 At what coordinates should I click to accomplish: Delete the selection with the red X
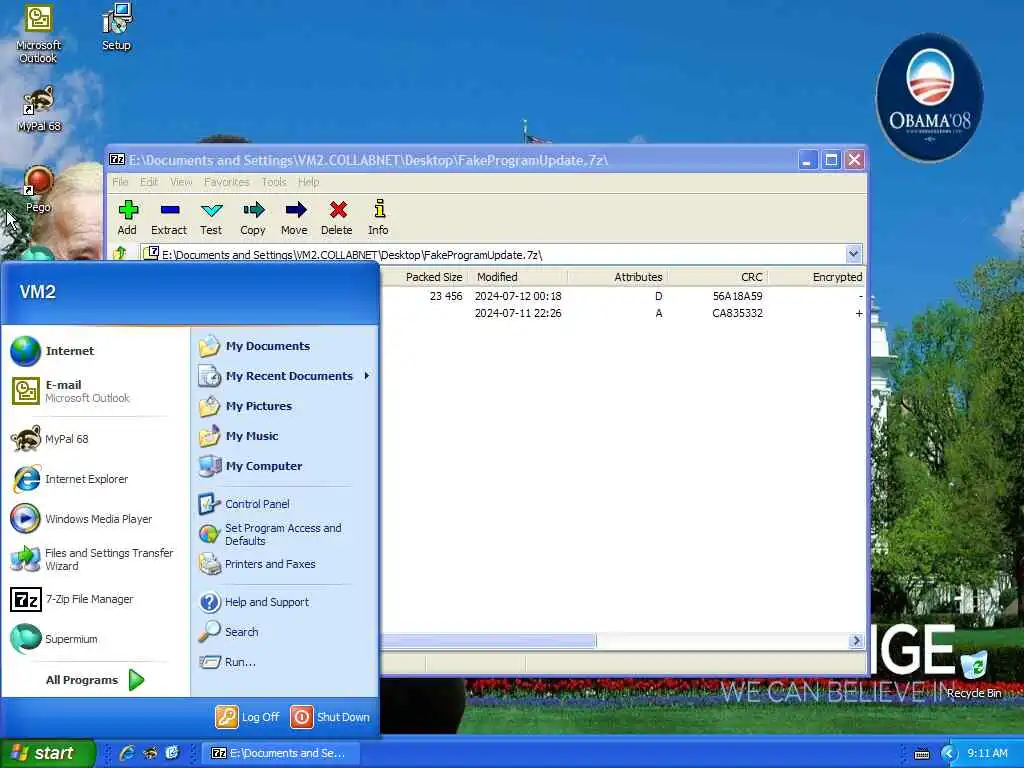337,217
